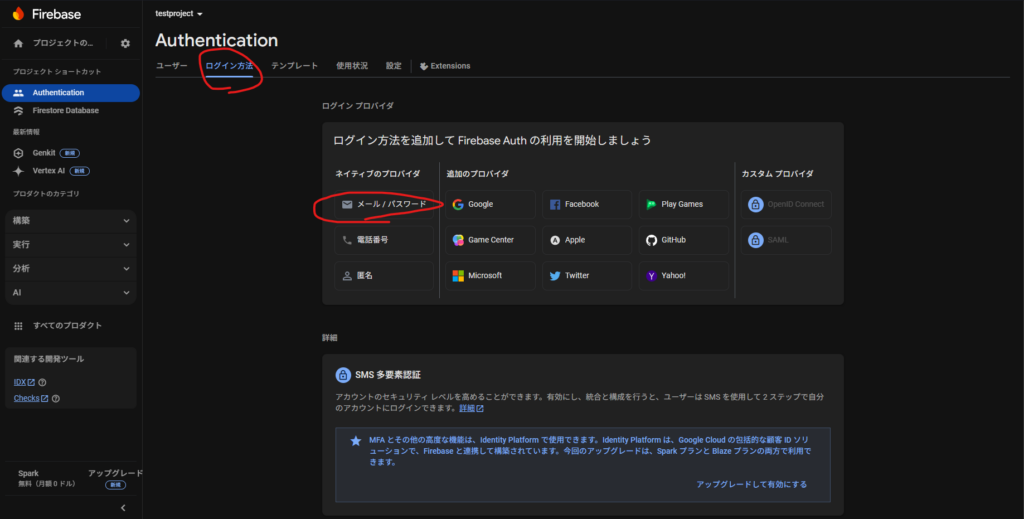Switch to the 使用状況 tab
Screen dimensions: 1024x519
pos(352,66)
